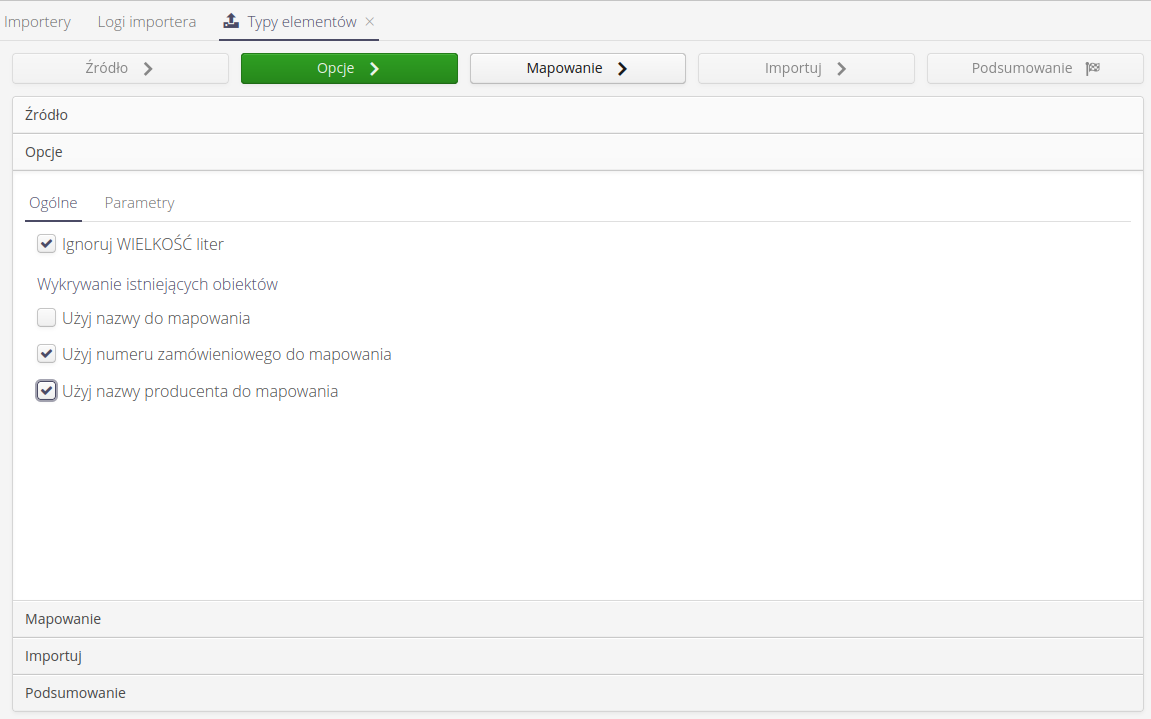Screen dimensions: 1151x719
Task: Uncheck Ignoruj WIELKOŚĆ liter checkbox
Action: tap(46, 244)
